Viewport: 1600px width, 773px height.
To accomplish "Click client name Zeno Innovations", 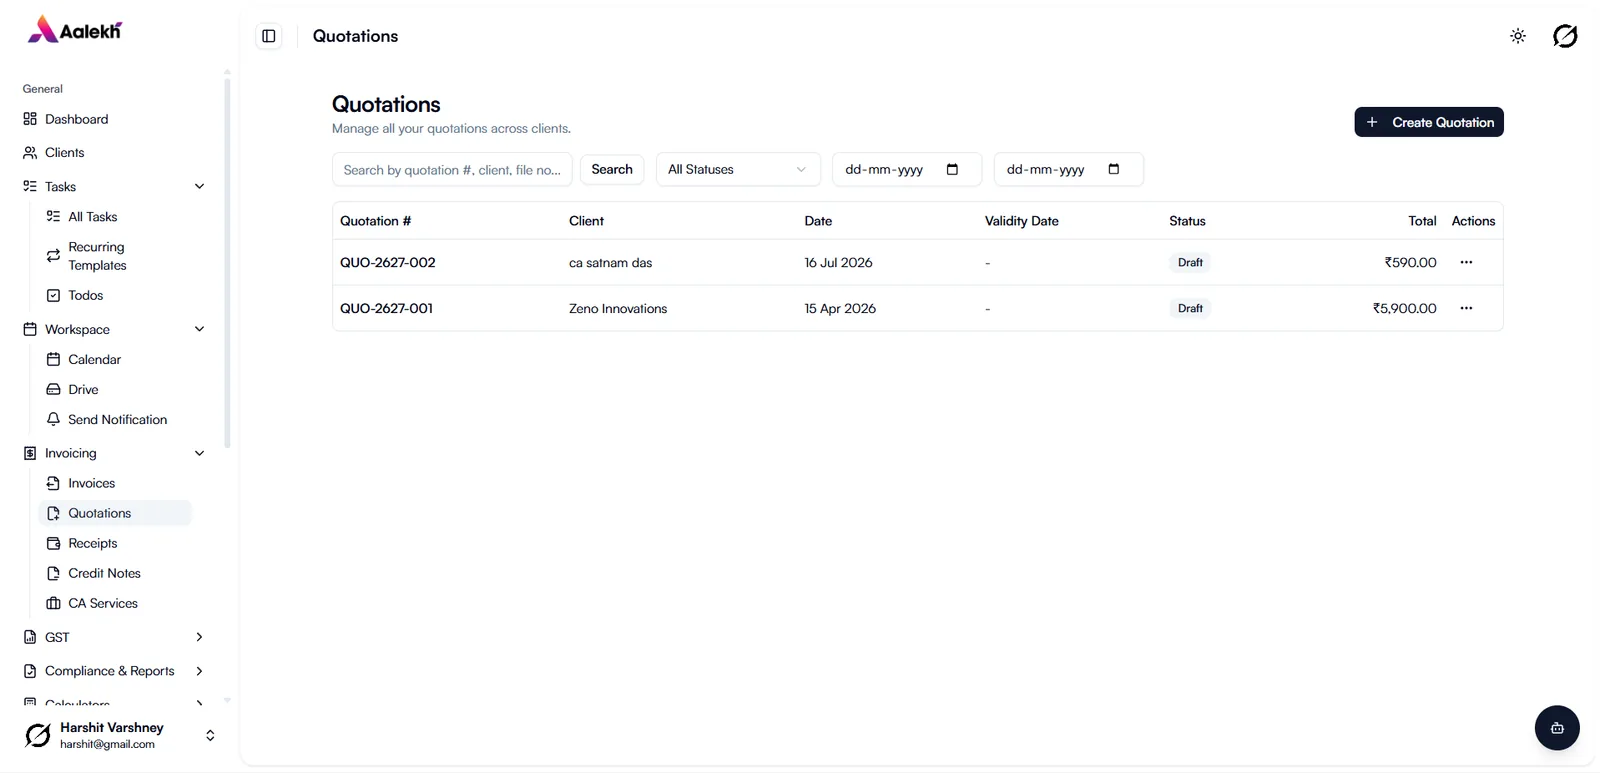I will coord(618,309).
